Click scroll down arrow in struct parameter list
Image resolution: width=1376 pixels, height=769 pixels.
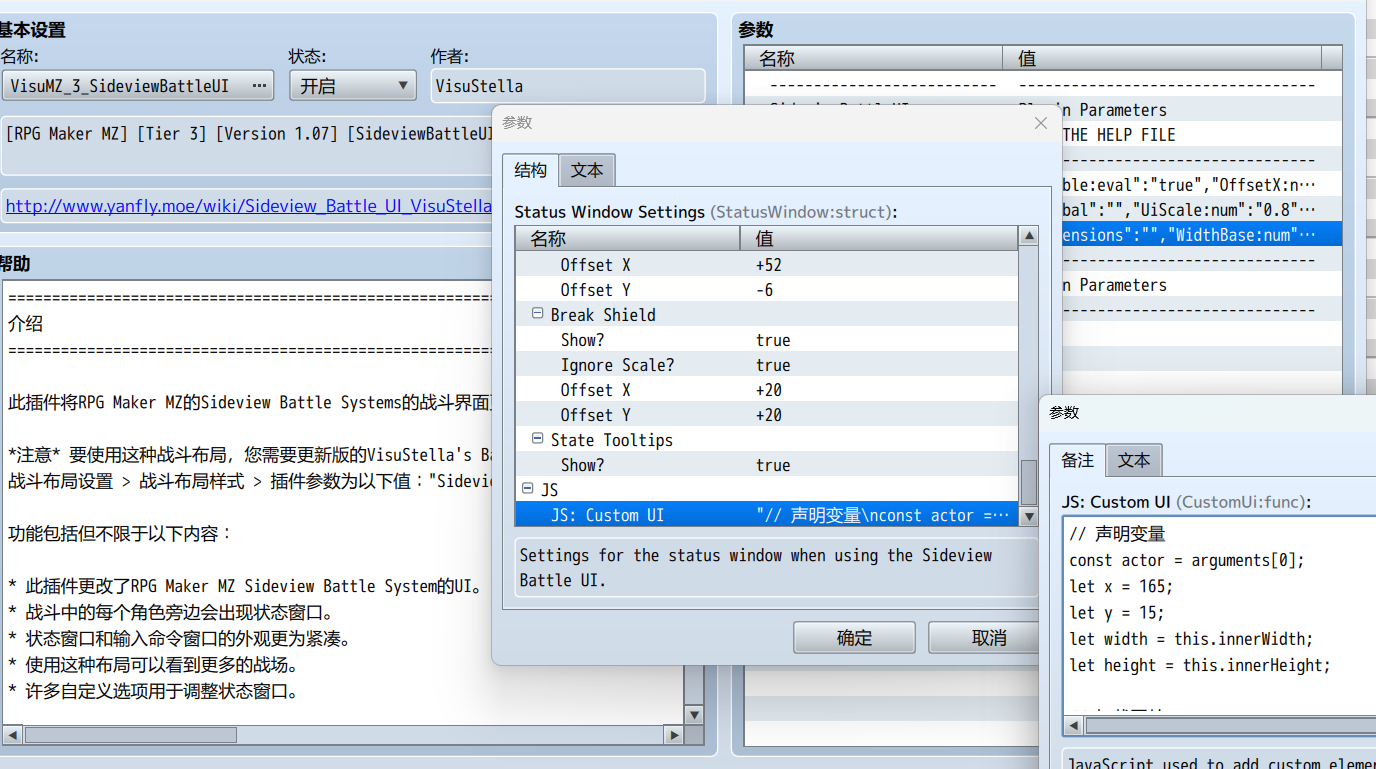1028,517
